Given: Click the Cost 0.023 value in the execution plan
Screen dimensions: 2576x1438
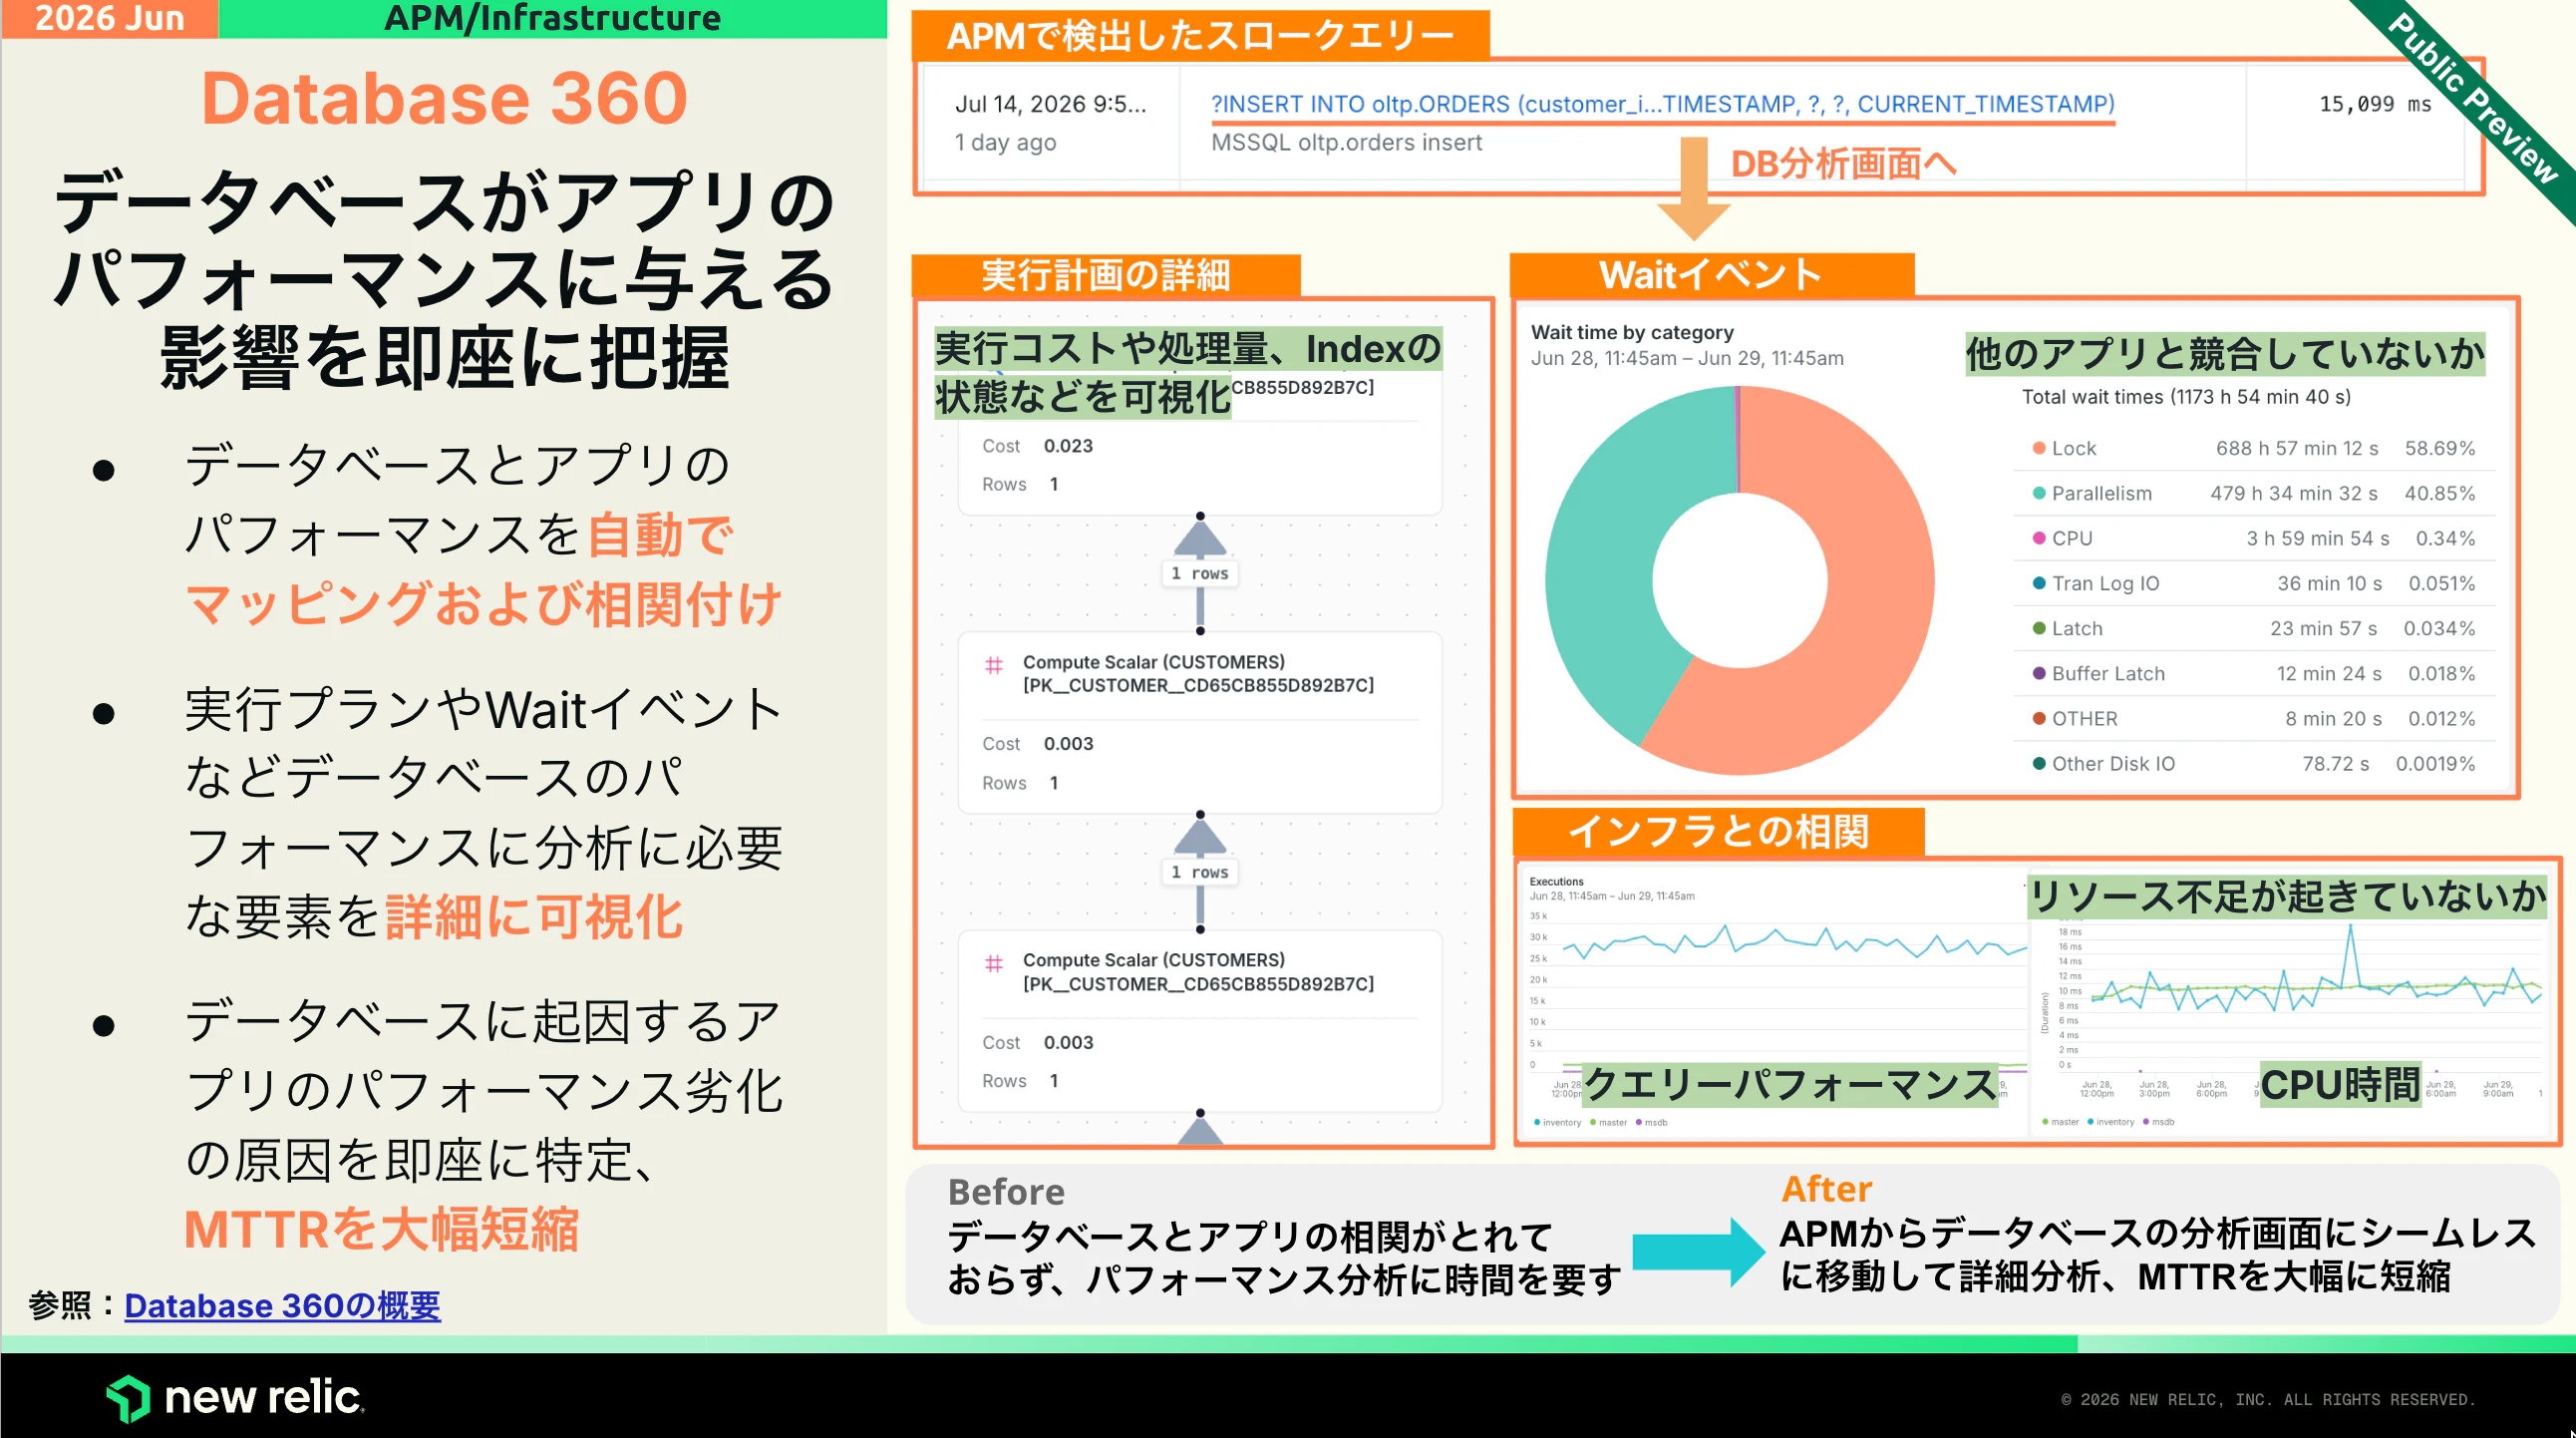Looking at the screenshot, I should click(x=1067, y=446).
